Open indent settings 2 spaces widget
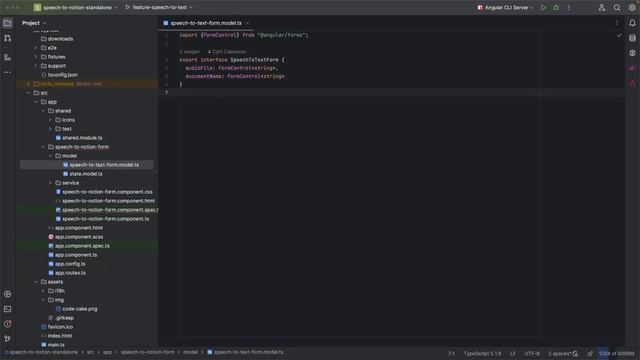The width and height of the screenshot is (640, 360). (559, 353)
